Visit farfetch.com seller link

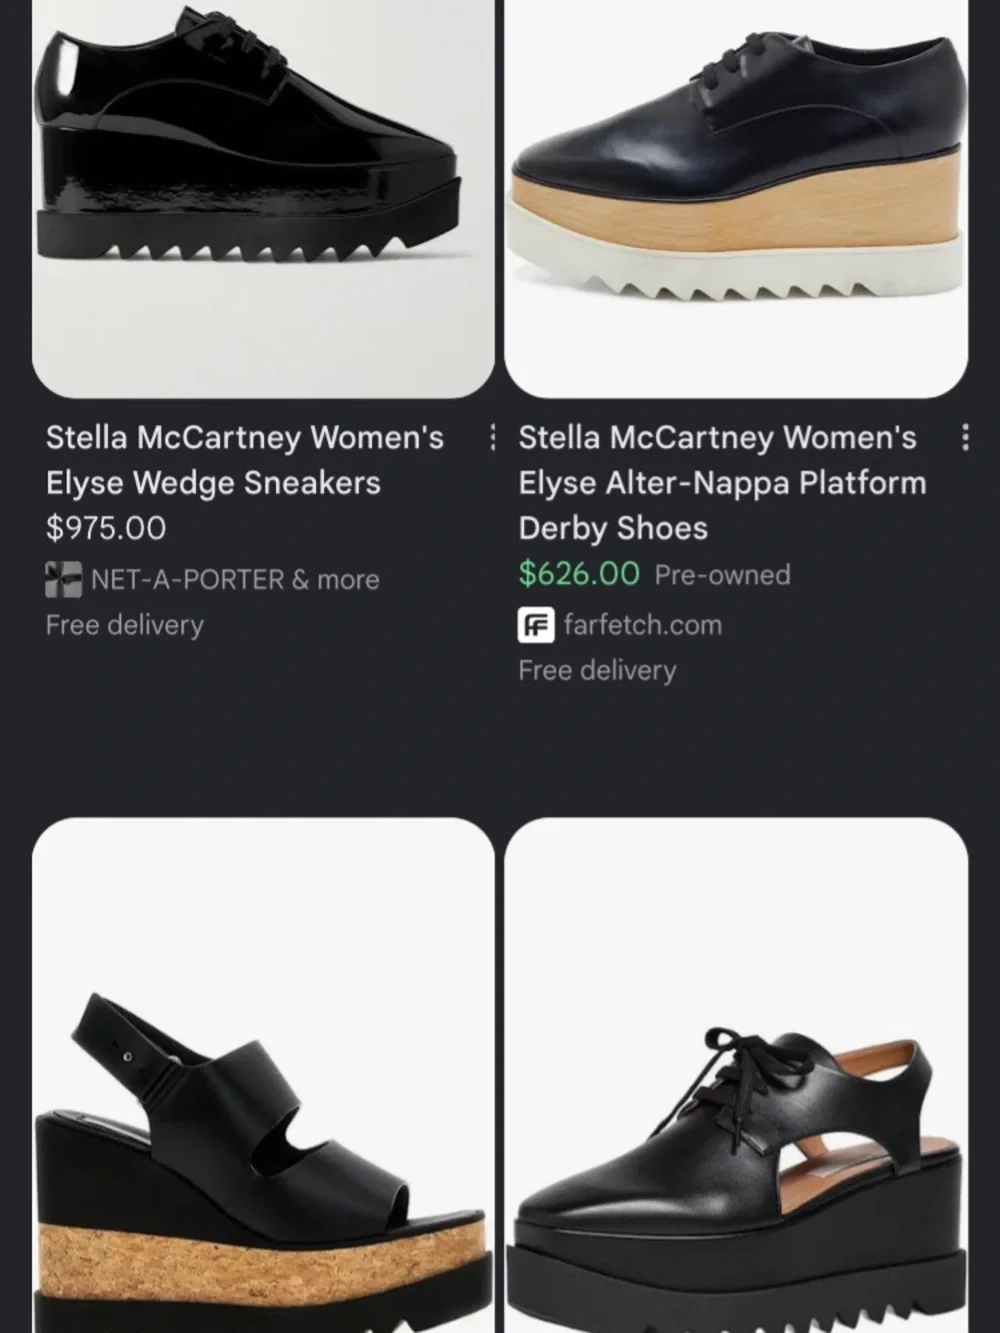643,625
